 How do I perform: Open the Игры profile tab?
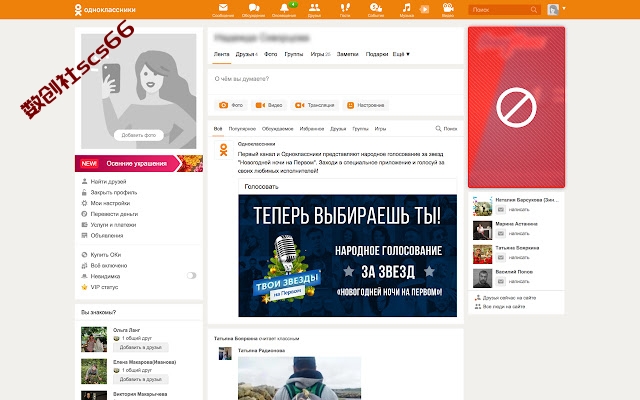click(320, 54)
